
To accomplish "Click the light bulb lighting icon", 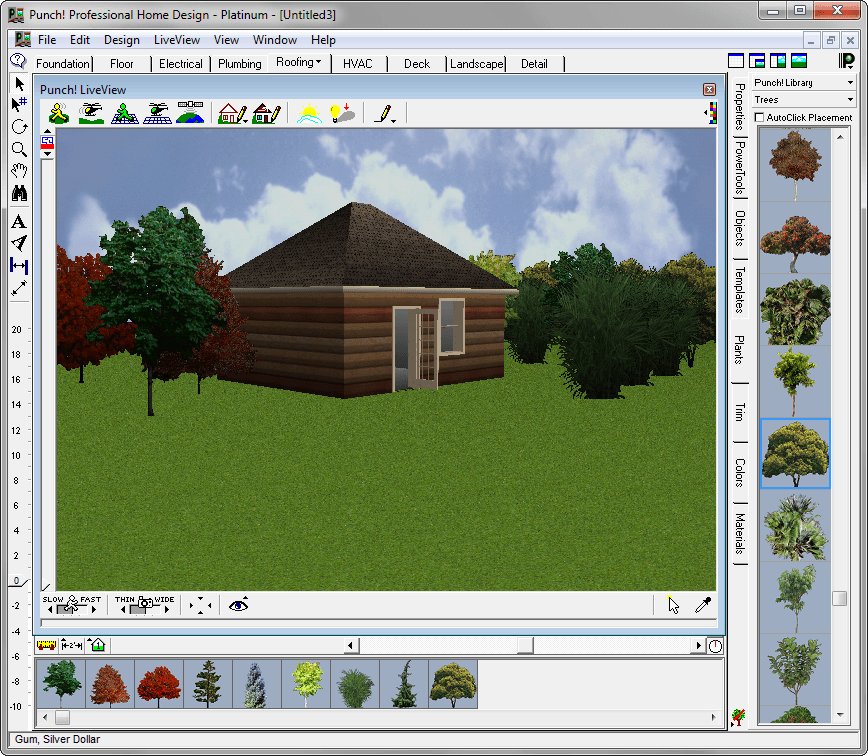I will 342,113.
